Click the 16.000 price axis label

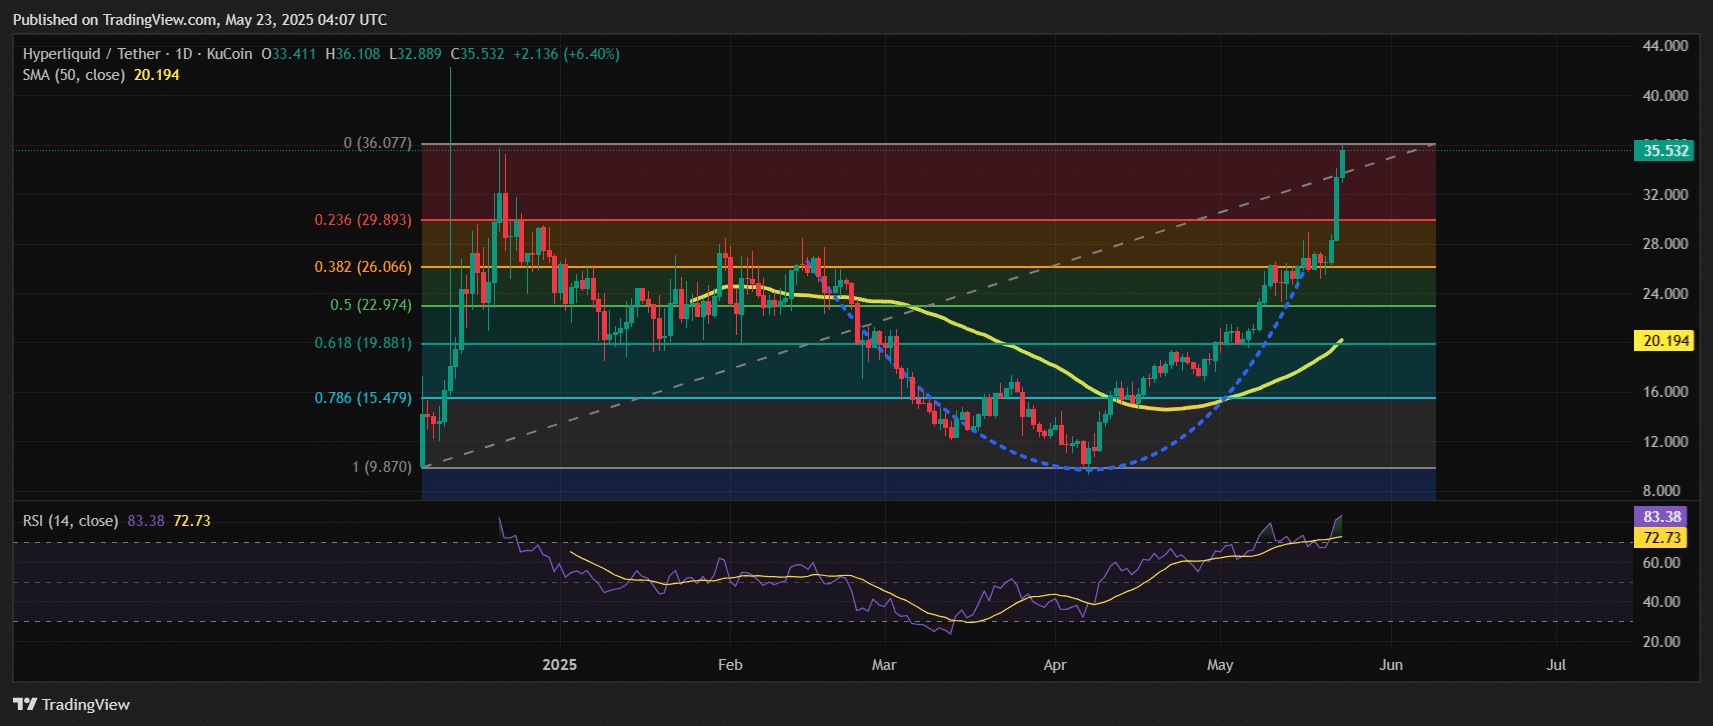pyautogui.click(x=1665, y=392)
